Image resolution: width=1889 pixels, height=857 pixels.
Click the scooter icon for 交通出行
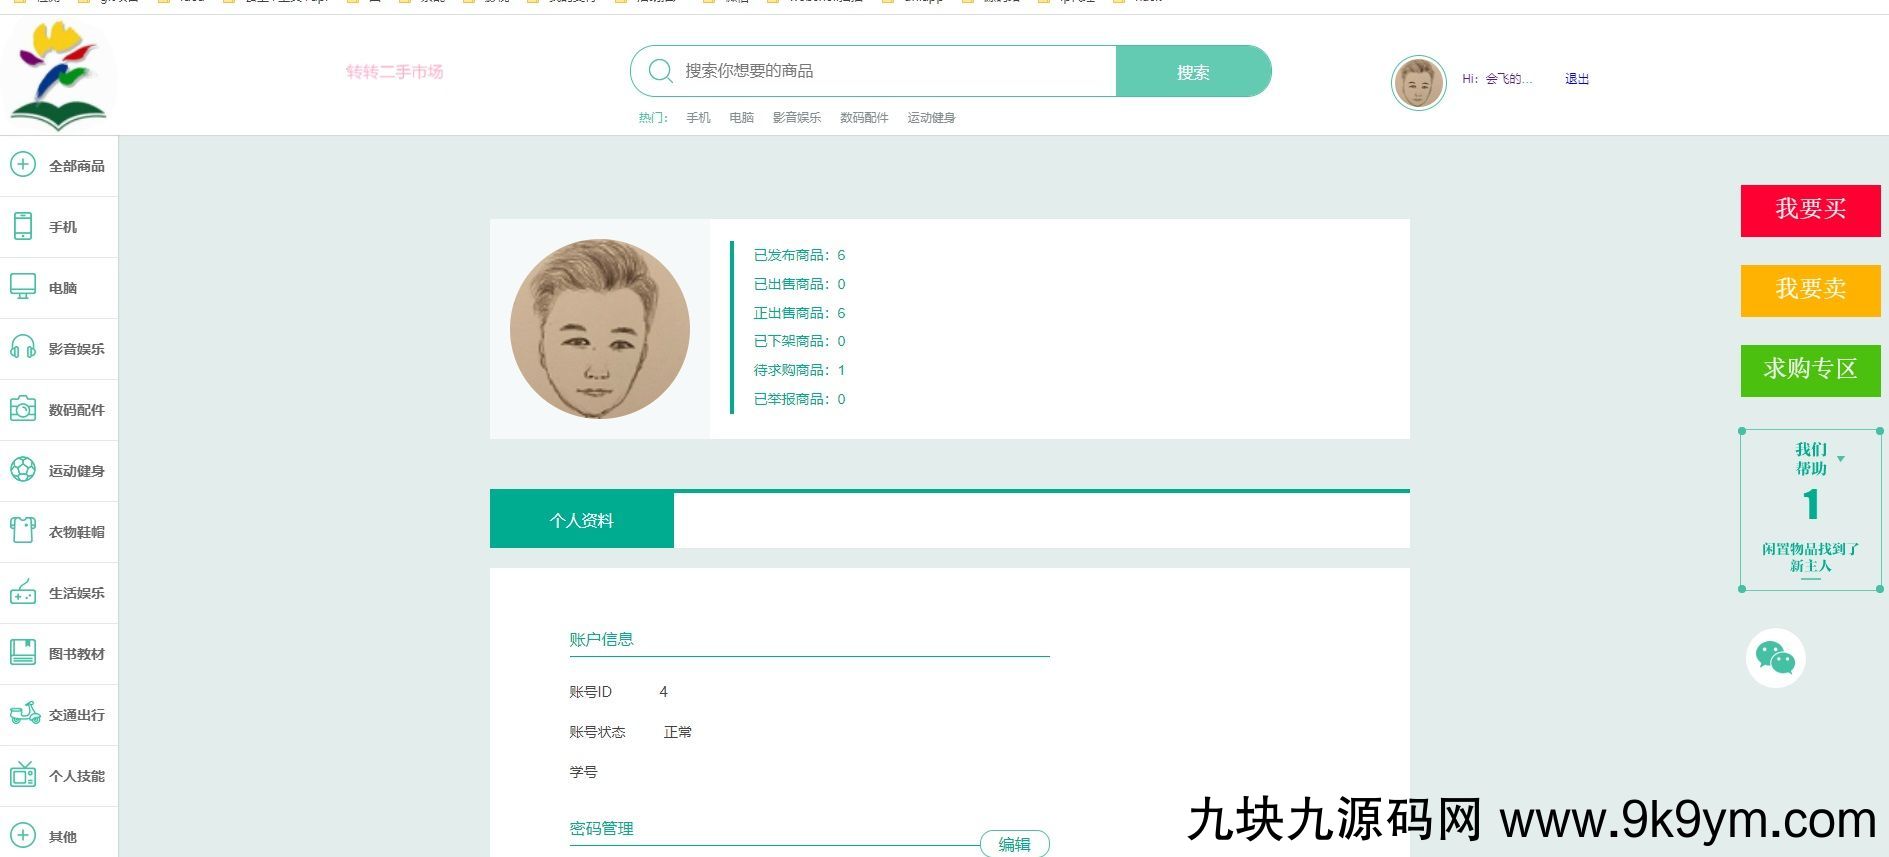24,714
